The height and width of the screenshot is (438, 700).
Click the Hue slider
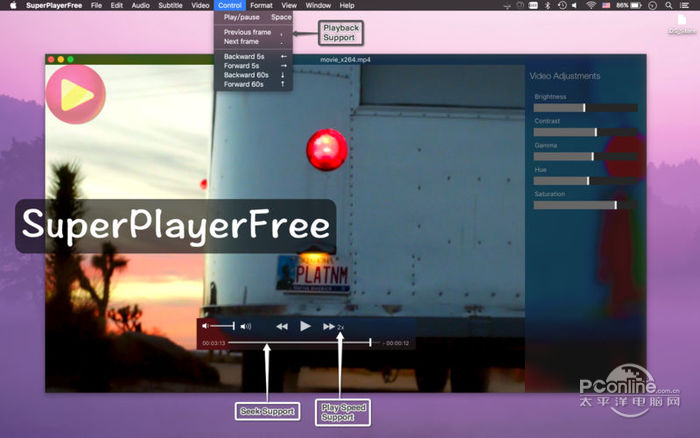tap(585, 181)
